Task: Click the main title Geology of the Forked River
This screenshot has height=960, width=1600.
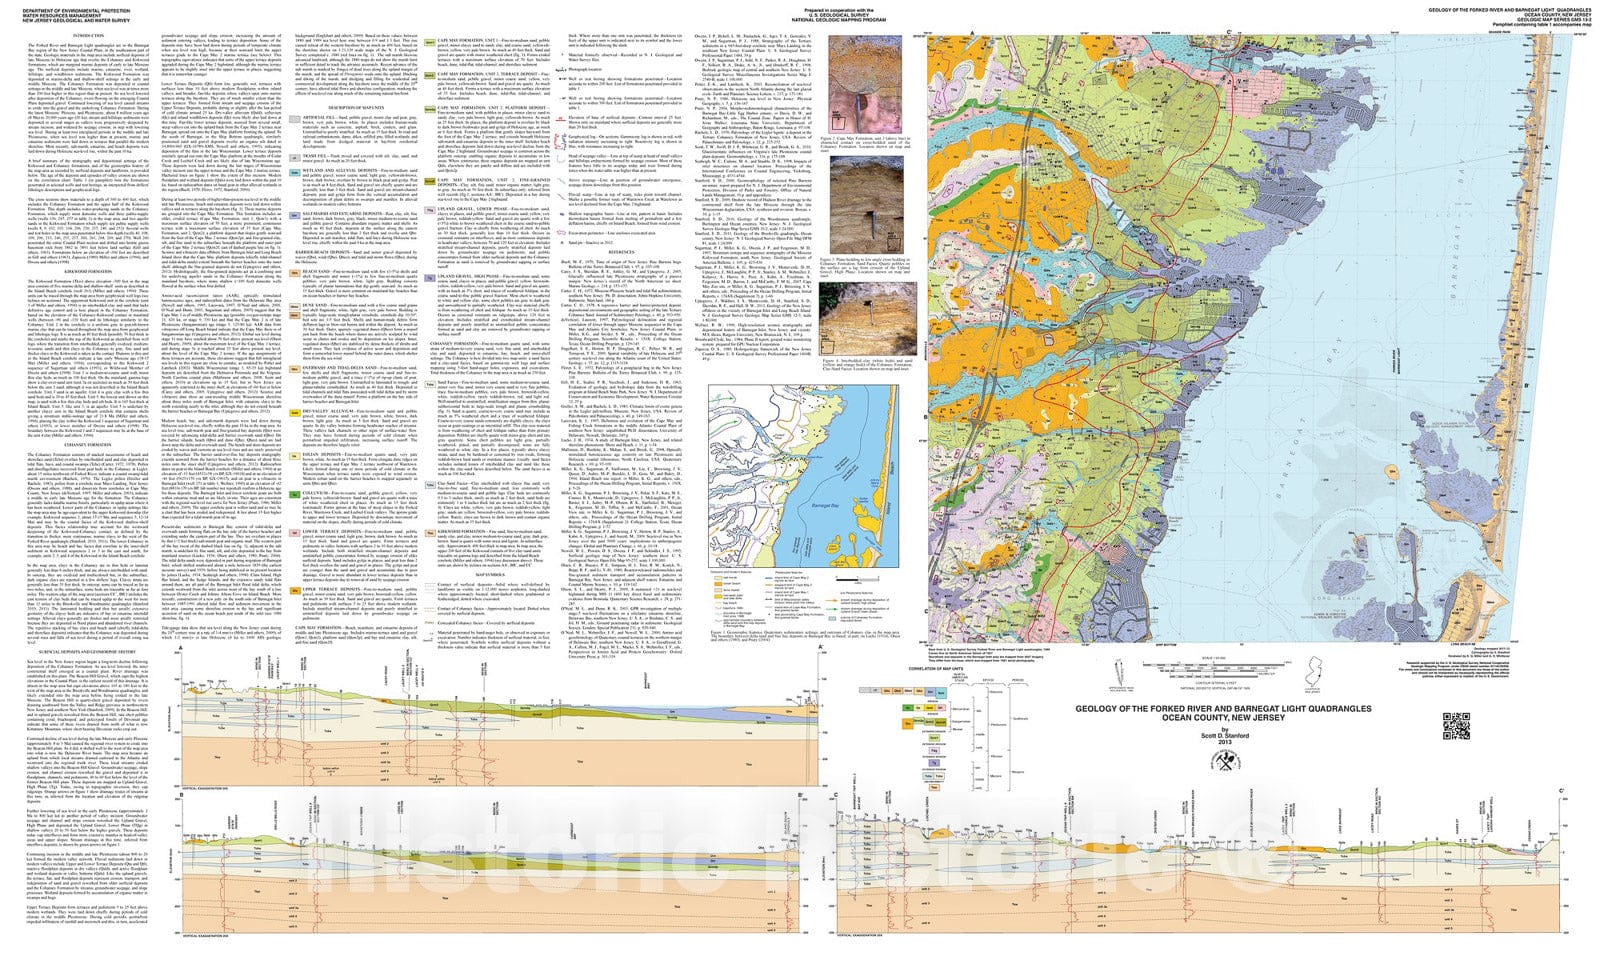Action: pos(1224,711)
